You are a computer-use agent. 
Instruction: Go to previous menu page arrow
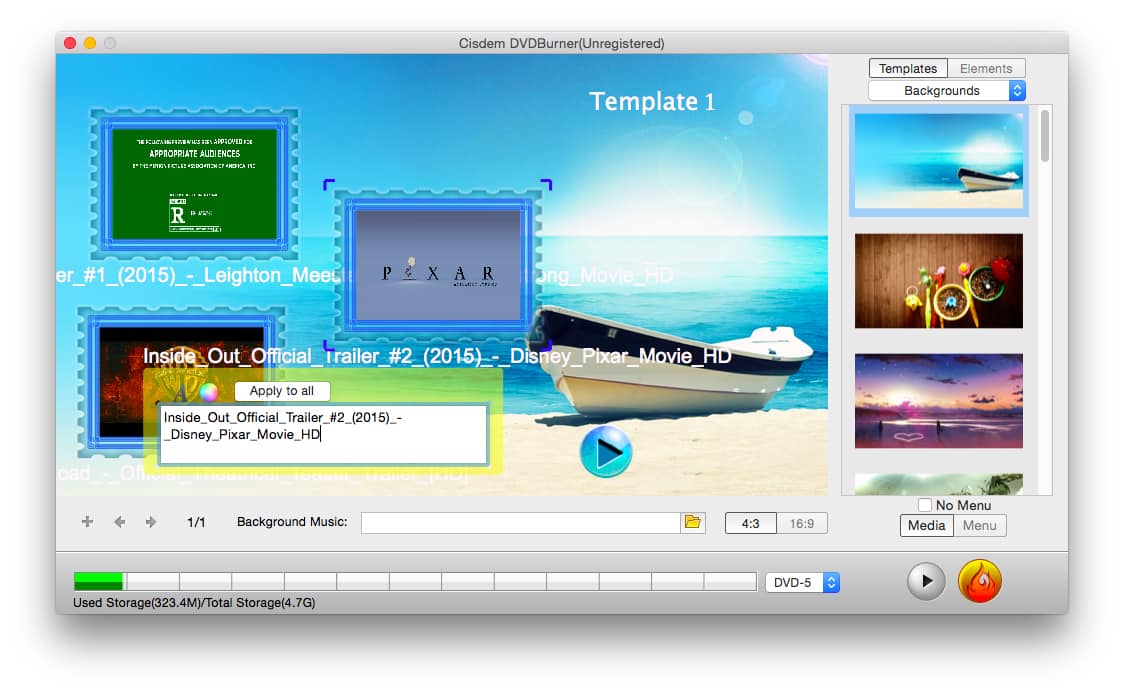pos(120,522)
